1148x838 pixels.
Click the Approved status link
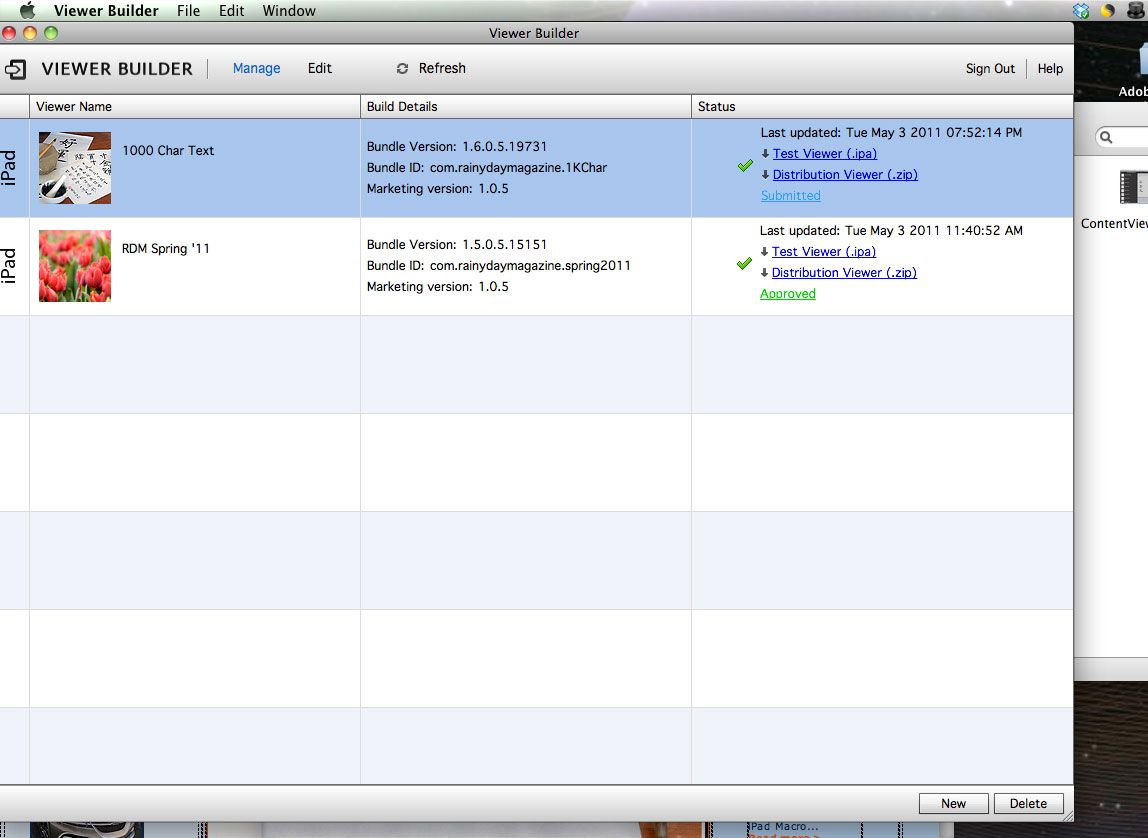pyautogui.click(x=788, y=293)
